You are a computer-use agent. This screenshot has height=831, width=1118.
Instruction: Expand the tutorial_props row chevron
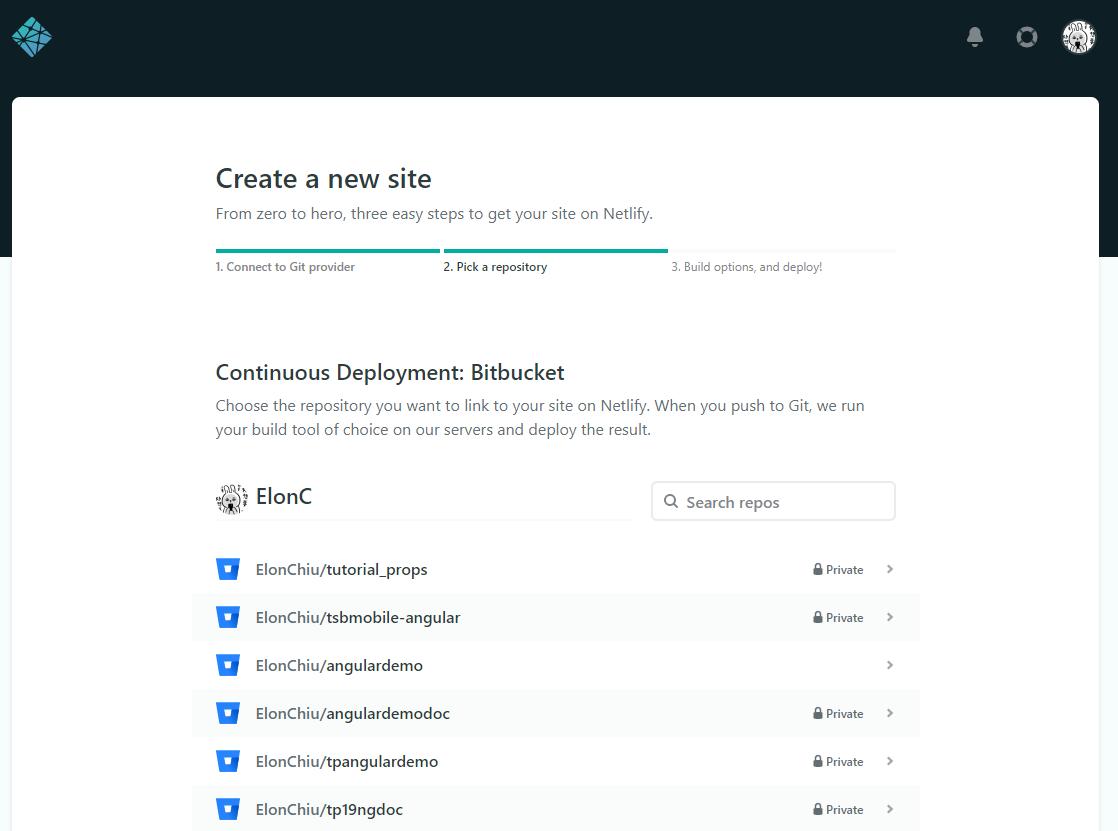tap(889, 569)
